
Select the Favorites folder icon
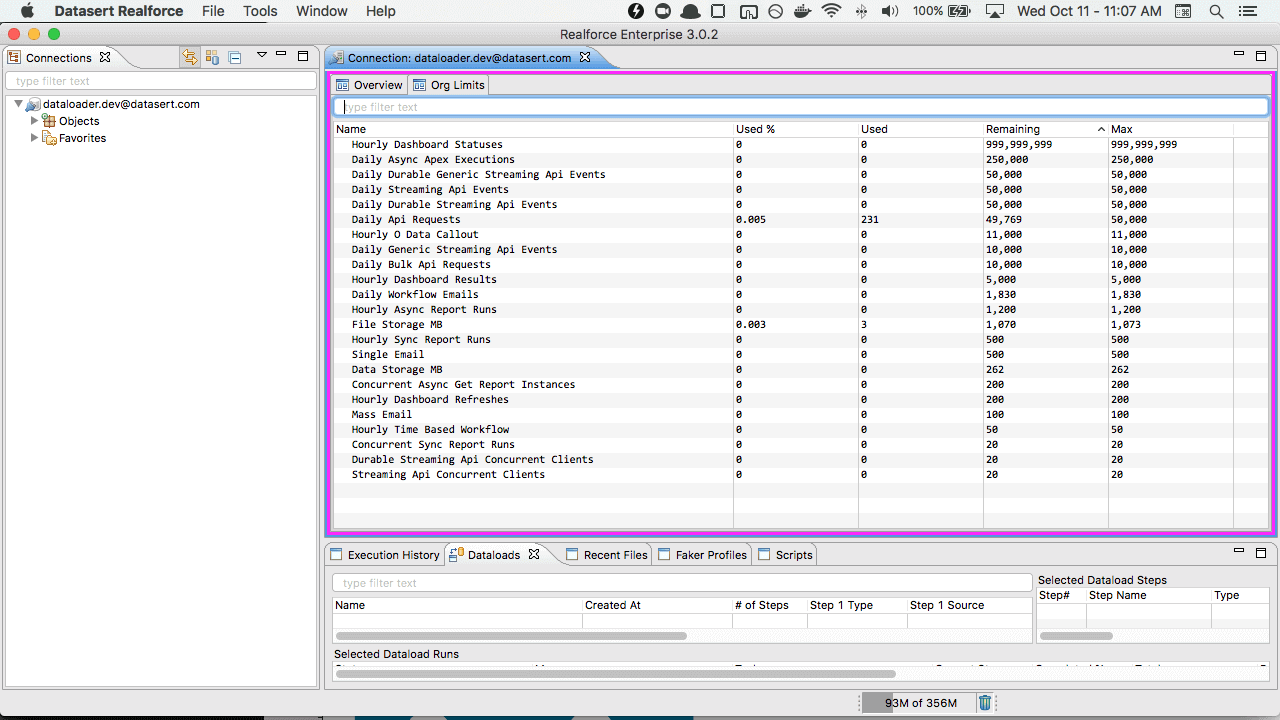coord(49,138)
